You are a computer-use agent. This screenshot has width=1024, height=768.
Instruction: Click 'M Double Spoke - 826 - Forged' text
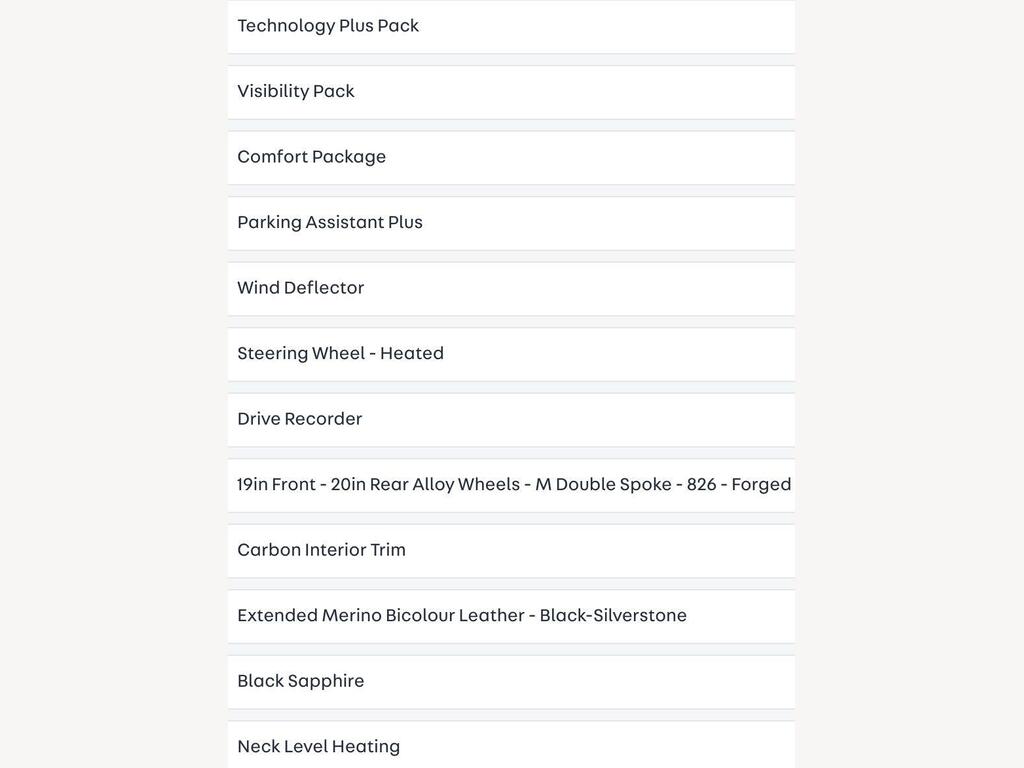click(x=663, y=485)
